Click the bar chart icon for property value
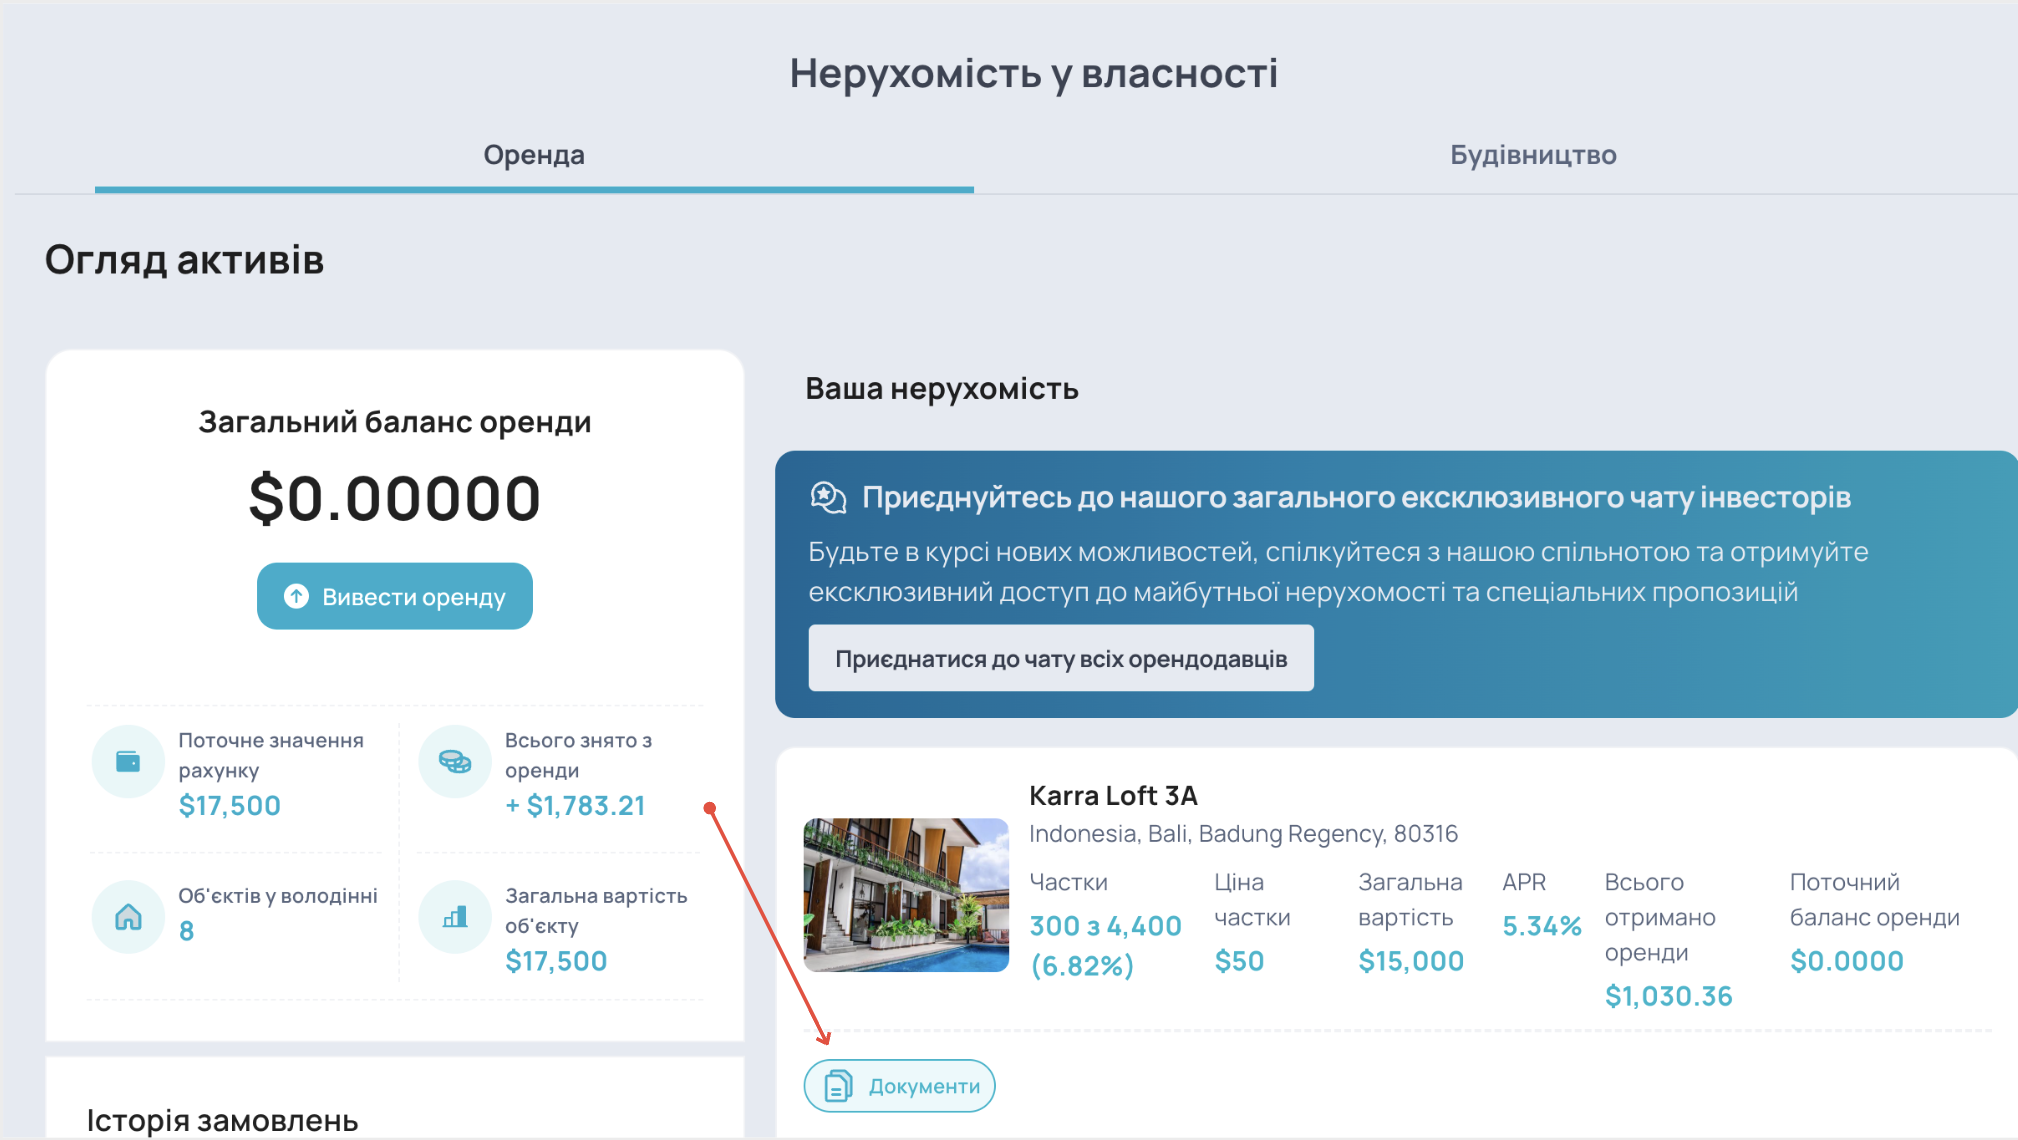This screenshot has width=2018, height=1140. (455, 917)
